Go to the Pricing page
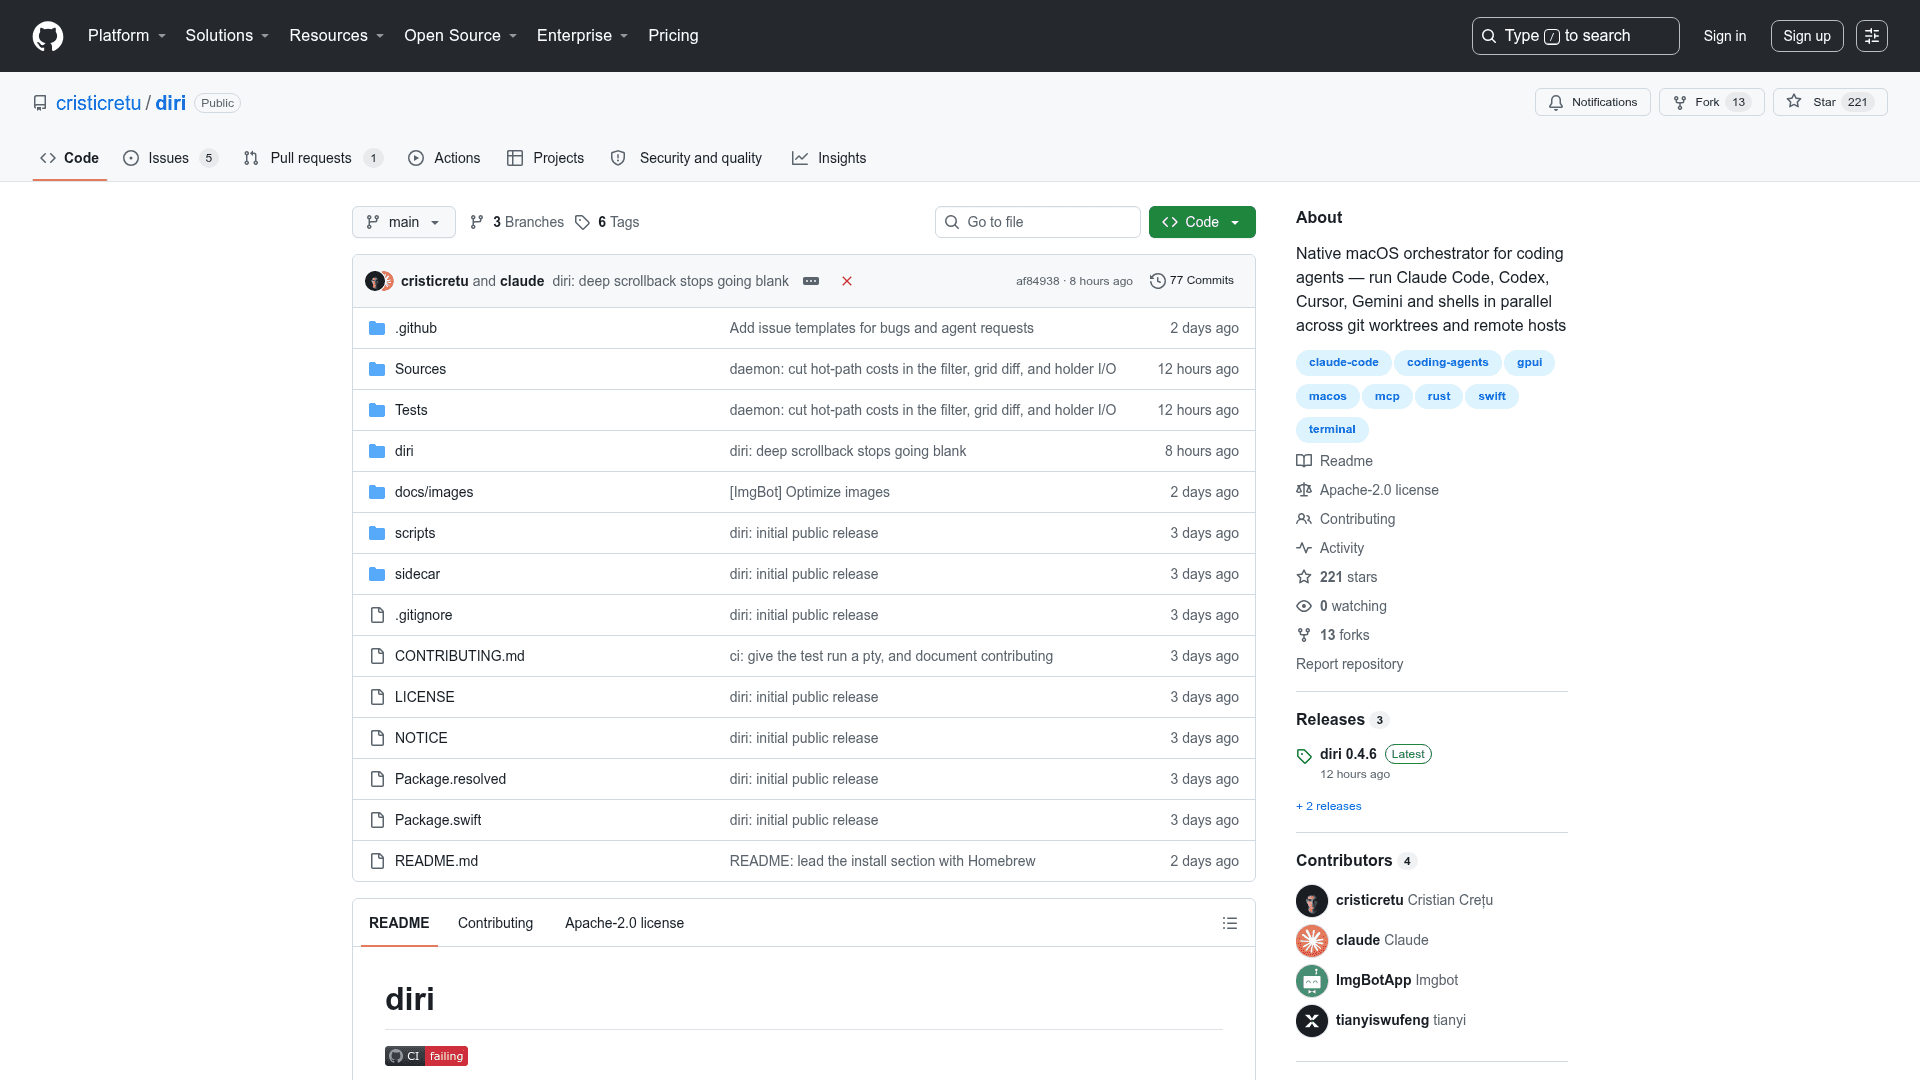1920x1080 pixels. (x=673, y=36)
